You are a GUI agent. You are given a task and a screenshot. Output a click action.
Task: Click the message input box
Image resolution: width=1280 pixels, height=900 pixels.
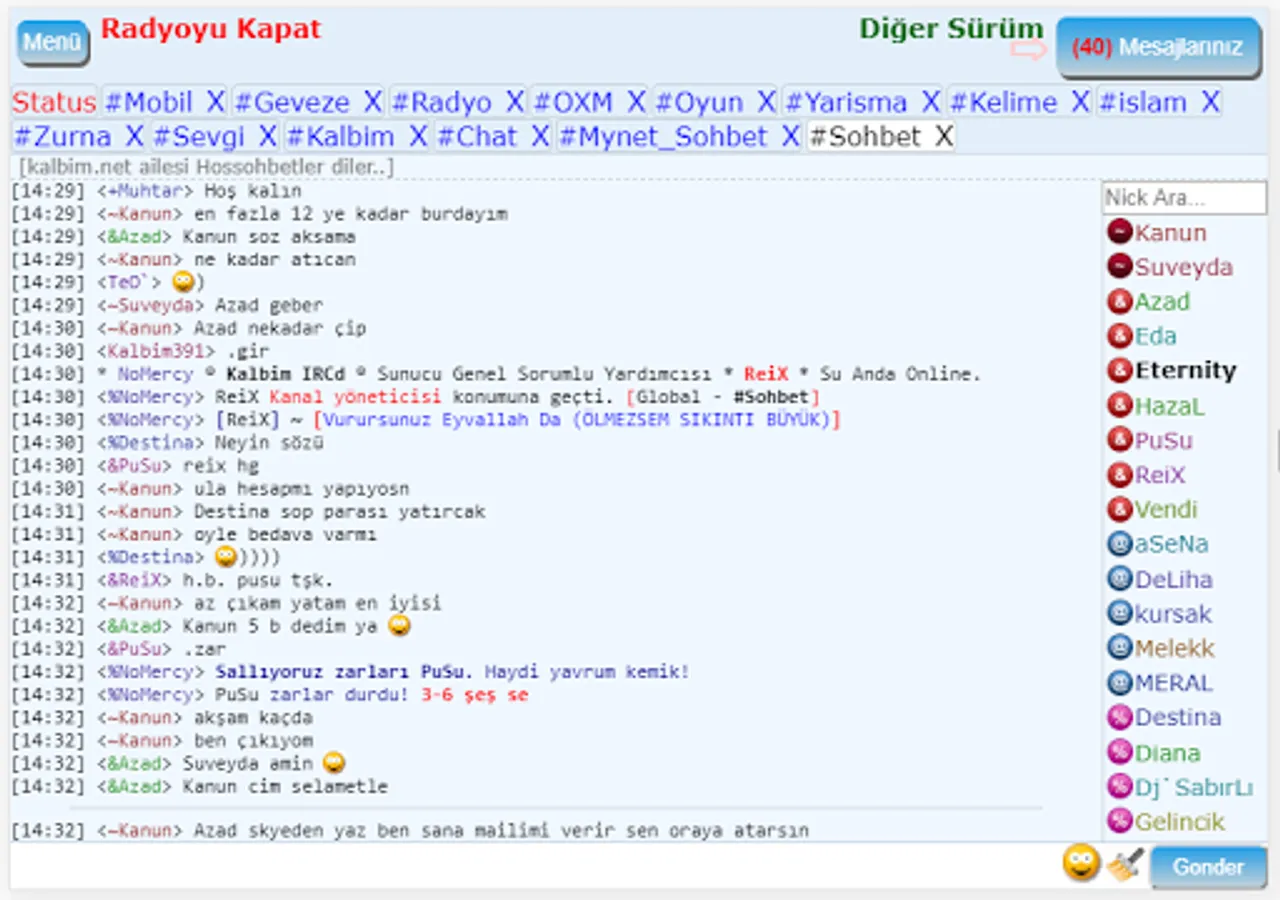(535, 865)
